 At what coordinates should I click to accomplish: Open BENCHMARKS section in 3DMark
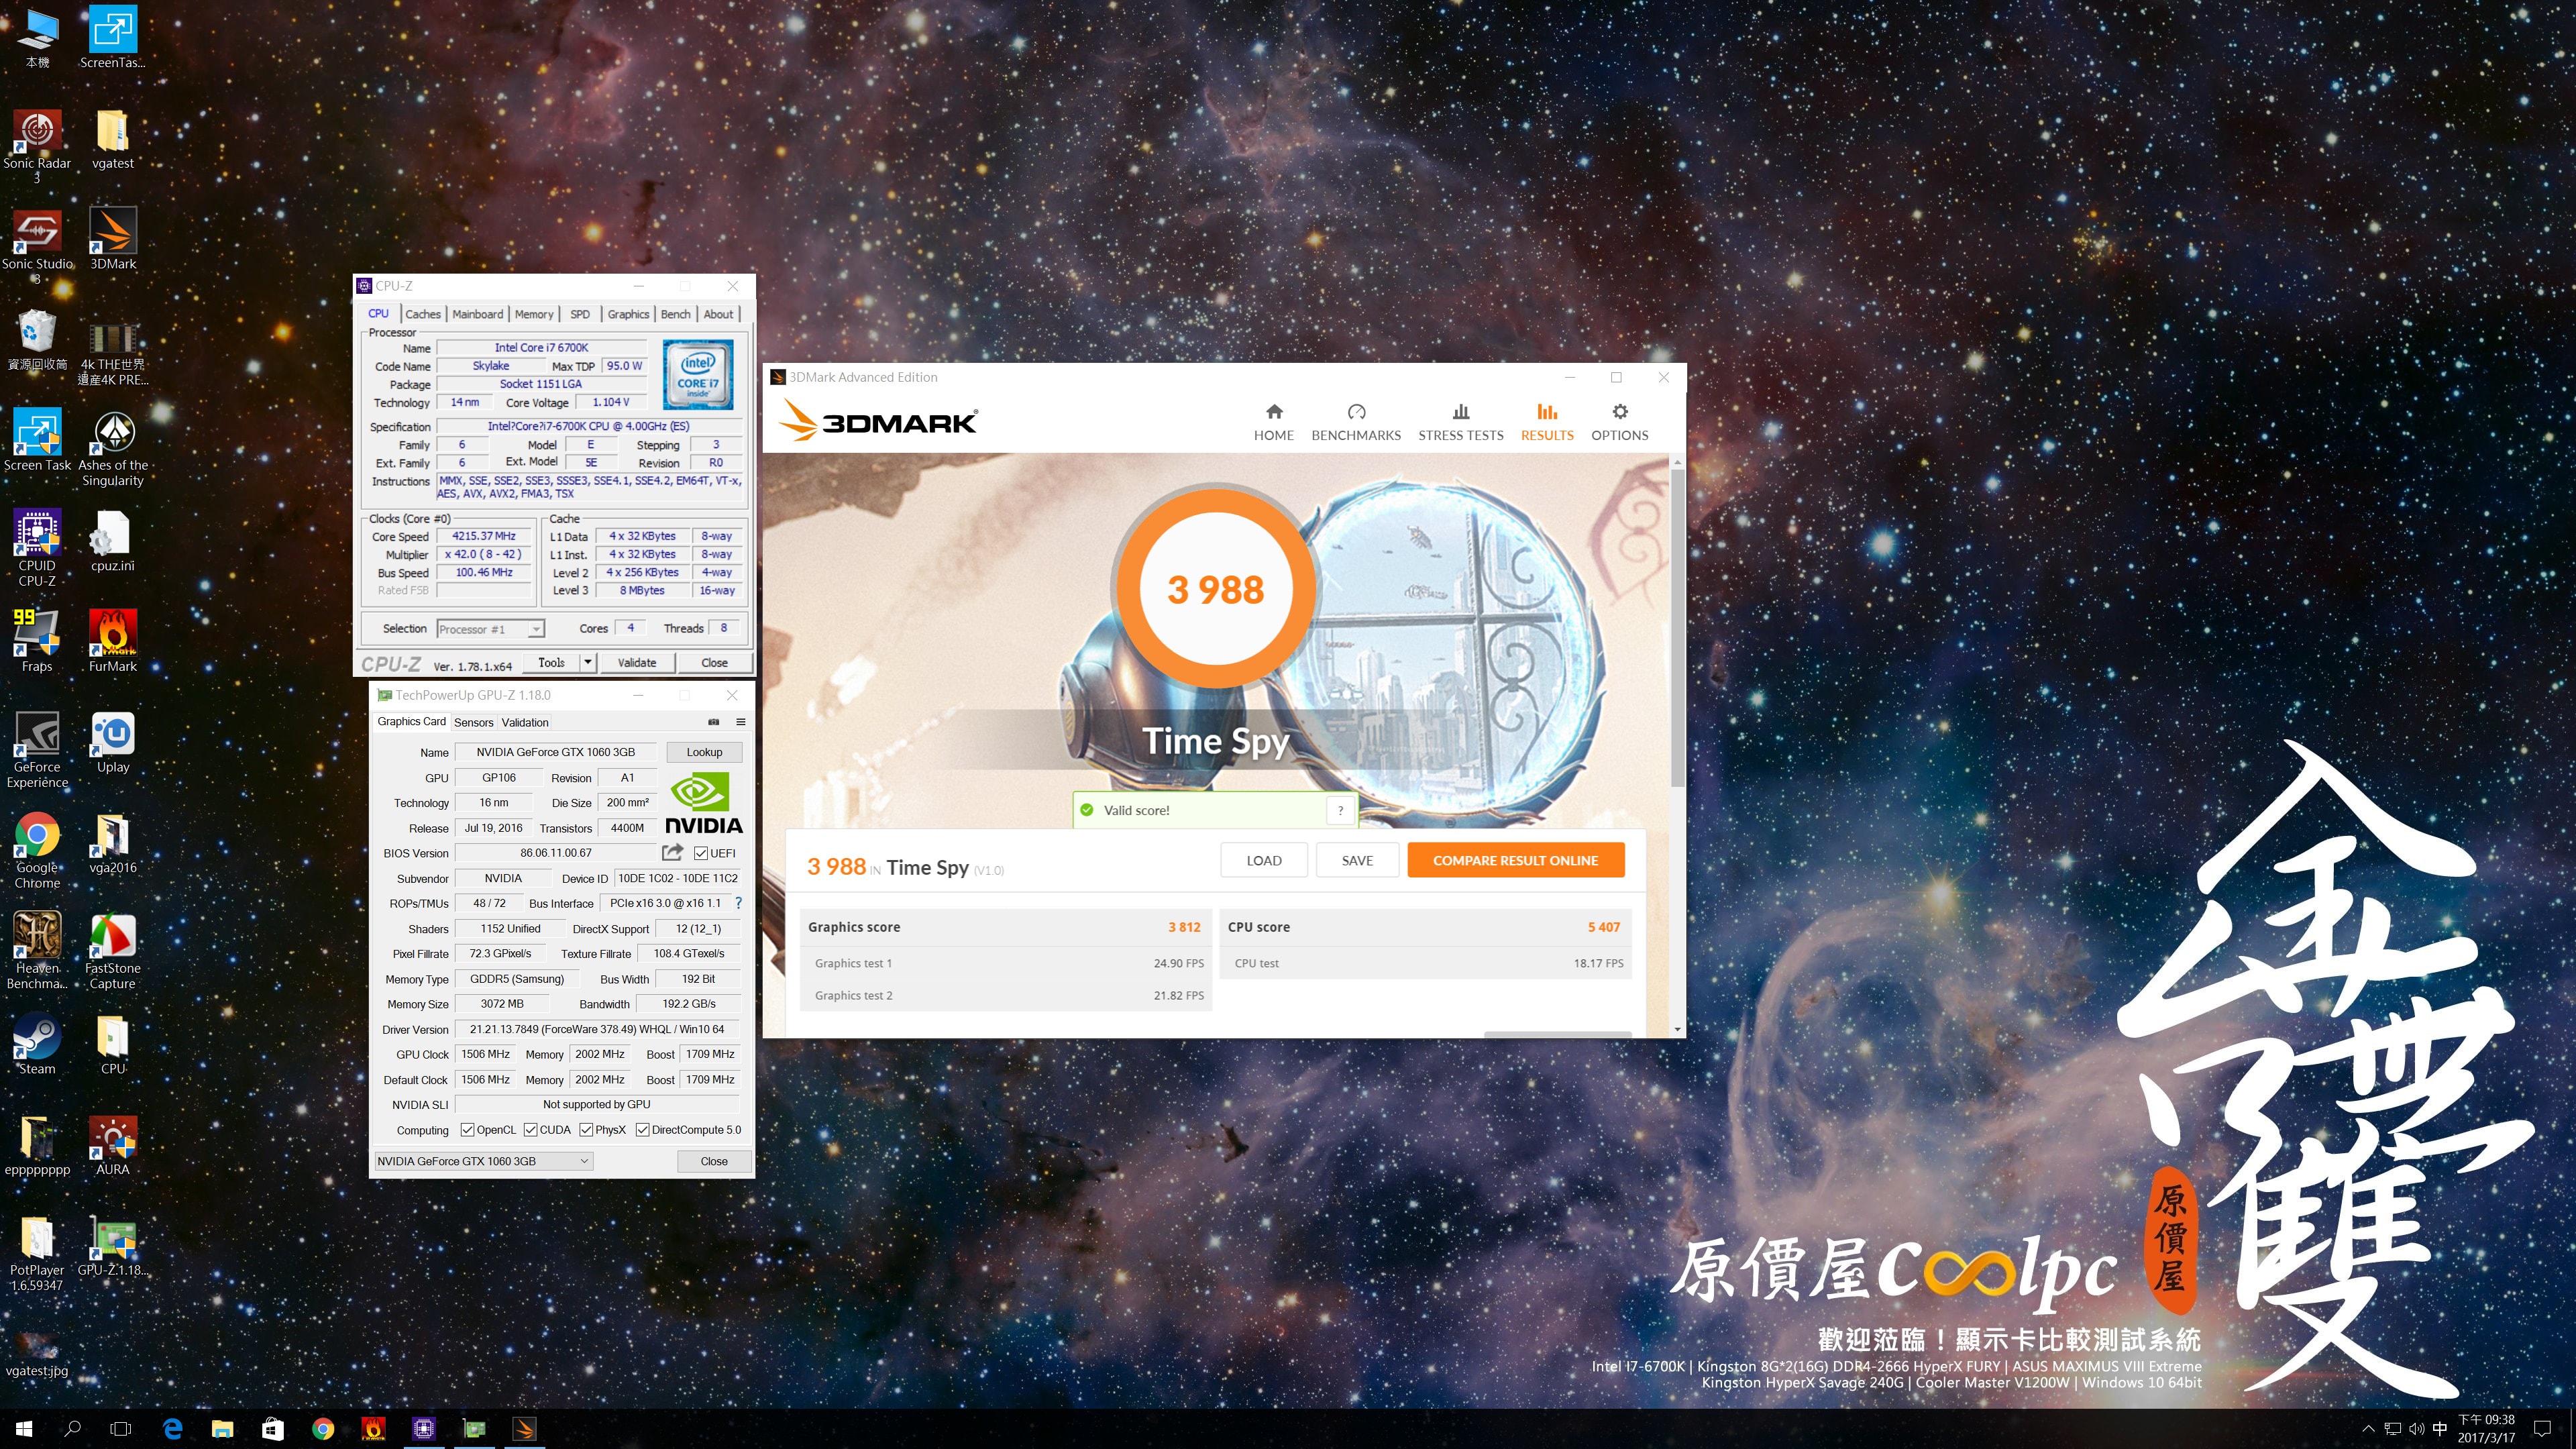click(1356, 422)
